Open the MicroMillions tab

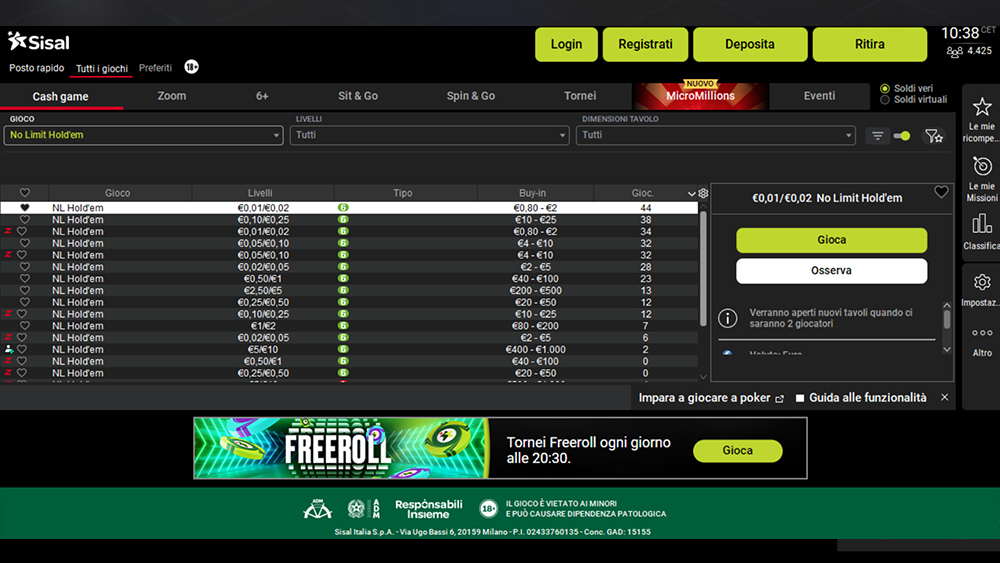[700, 96]
